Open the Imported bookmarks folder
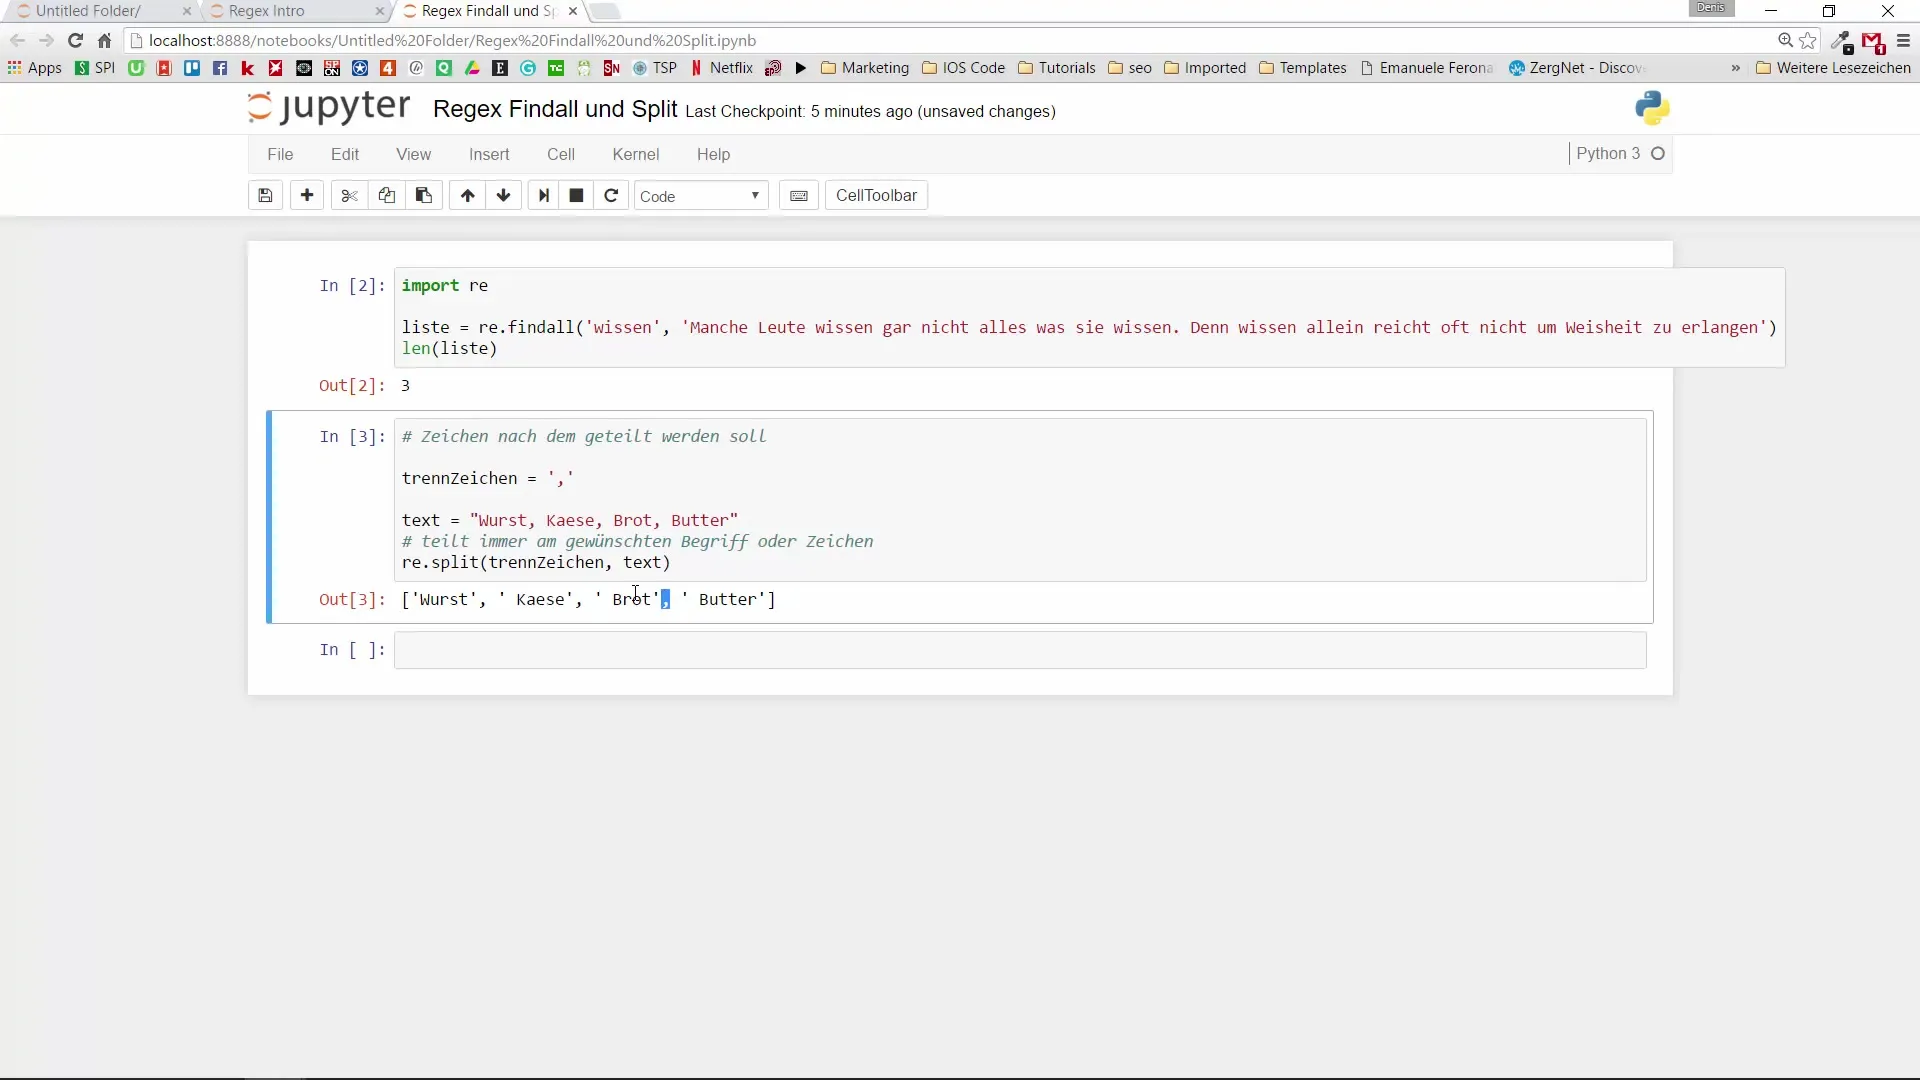The height and width of the screenshot is (1080, 1920). [x=1205, y=68]
